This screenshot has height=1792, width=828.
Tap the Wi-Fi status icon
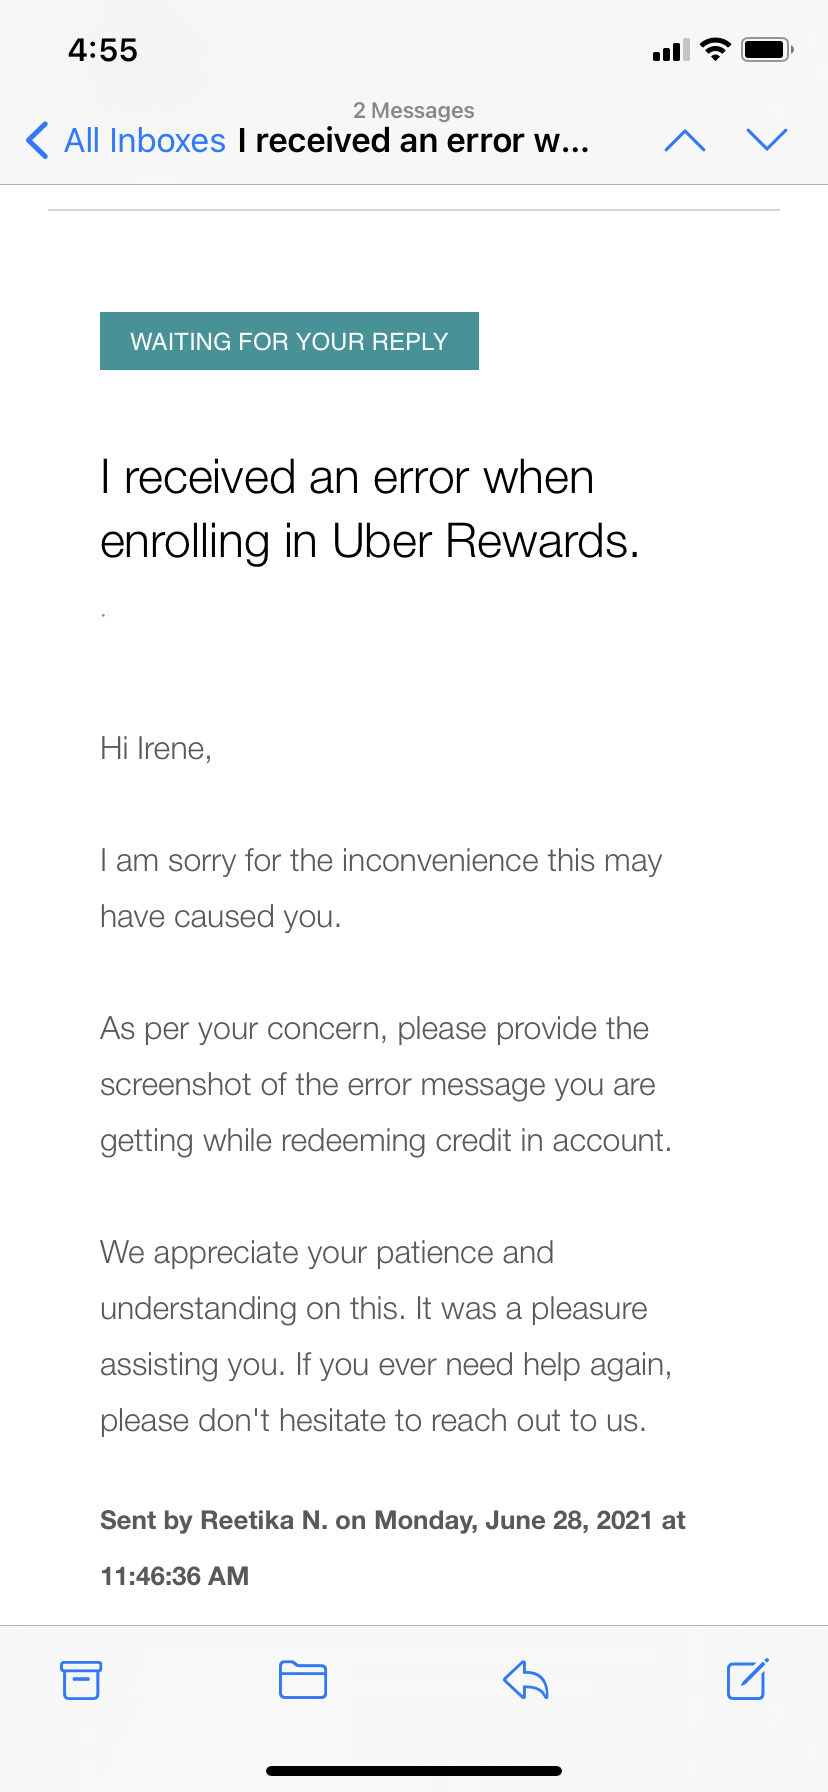(x=715, y=49)
